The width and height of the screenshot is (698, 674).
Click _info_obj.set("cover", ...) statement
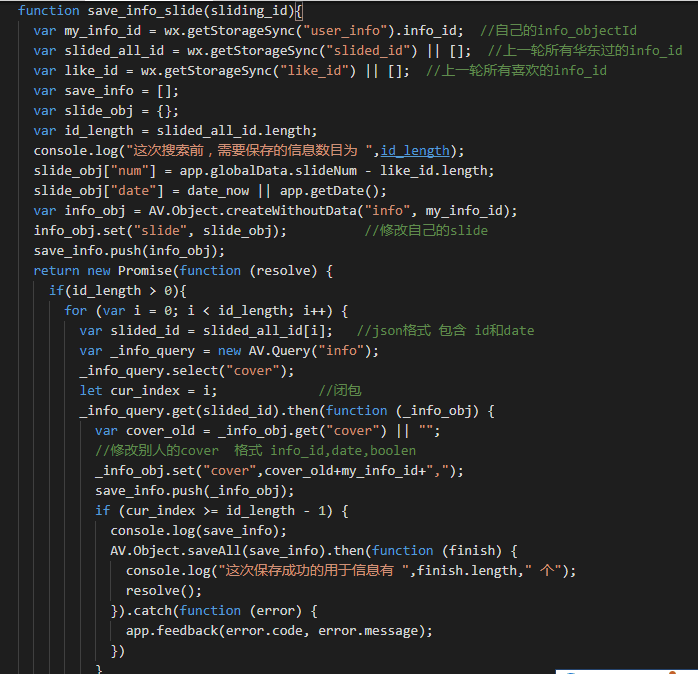[x=279, y=471]
